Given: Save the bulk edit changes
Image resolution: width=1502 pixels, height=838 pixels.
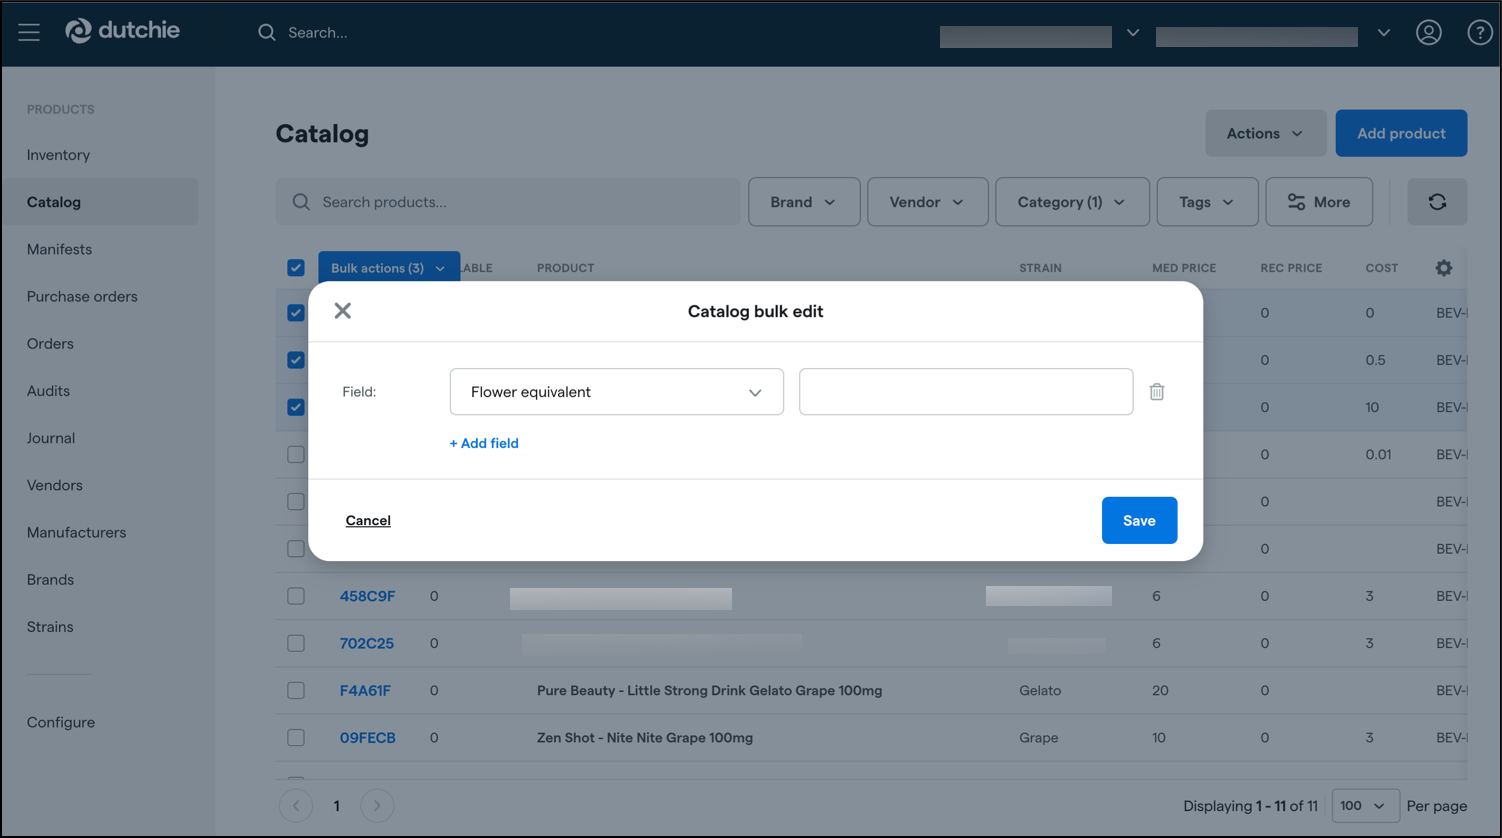Looking at the screenshot, I should (1139, 520).
